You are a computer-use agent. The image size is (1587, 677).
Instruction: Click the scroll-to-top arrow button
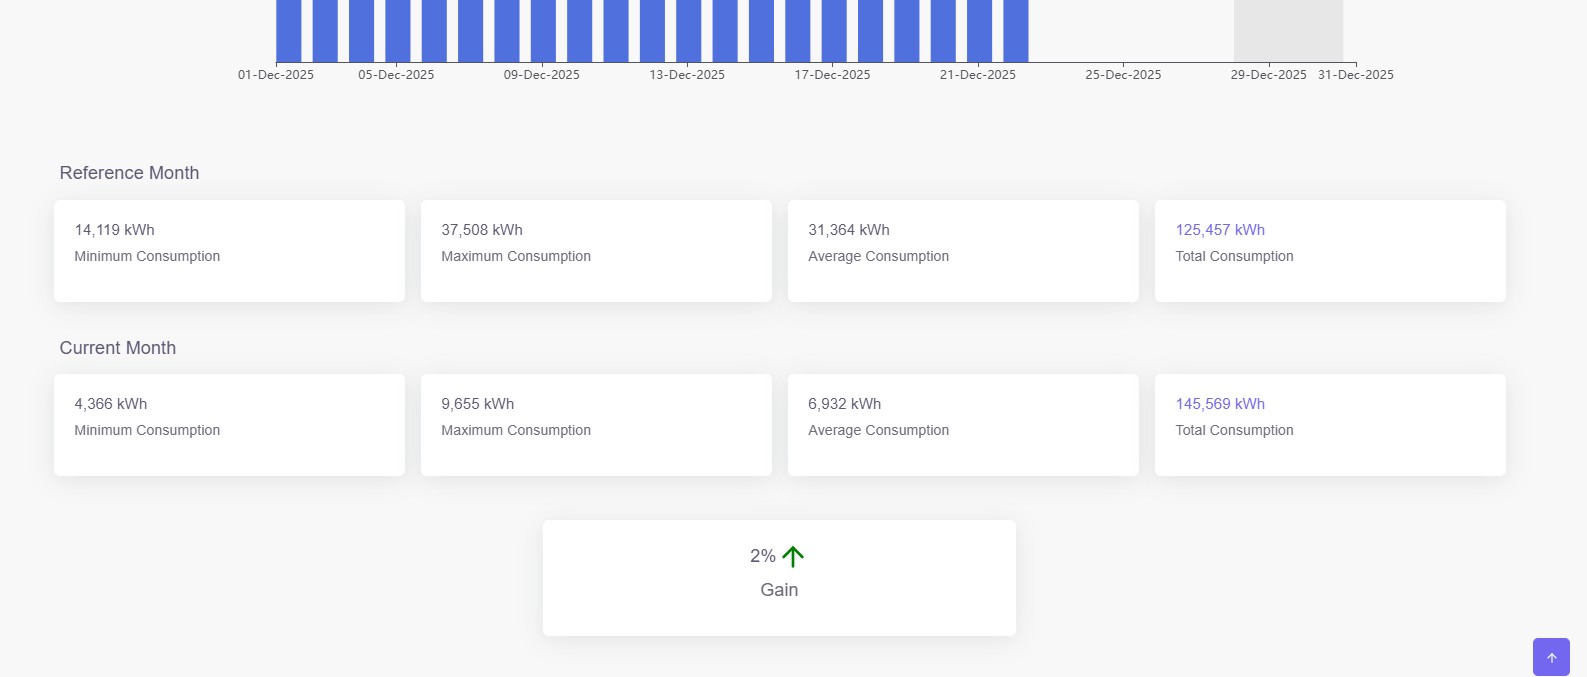[x=1551, y=657]
